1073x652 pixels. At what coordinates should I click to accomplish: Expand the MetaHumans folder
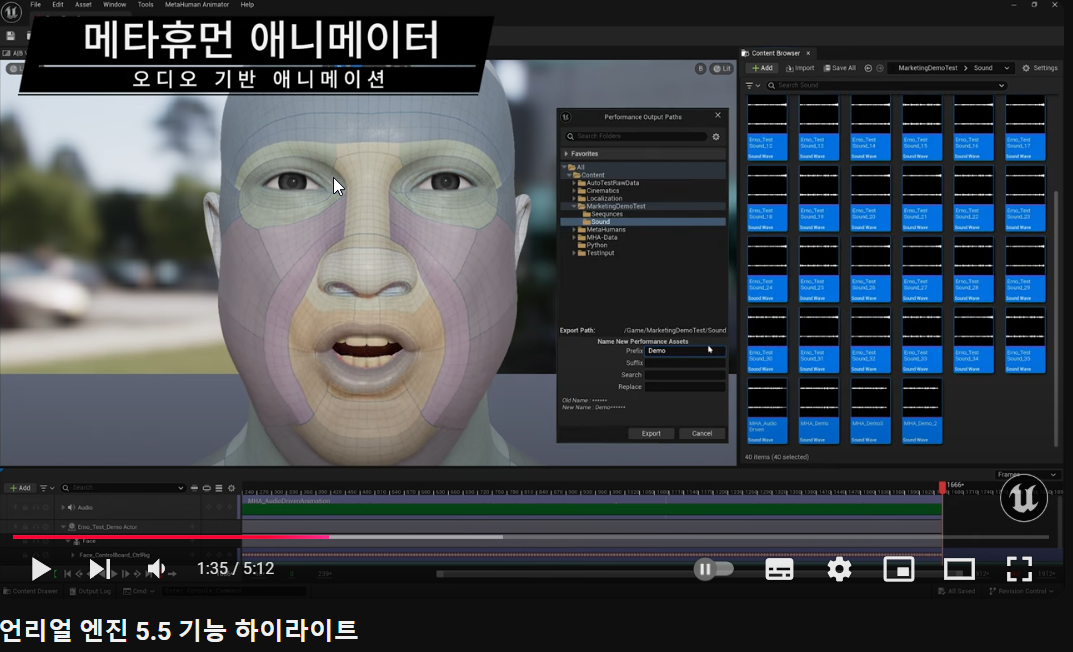point(574,230)
